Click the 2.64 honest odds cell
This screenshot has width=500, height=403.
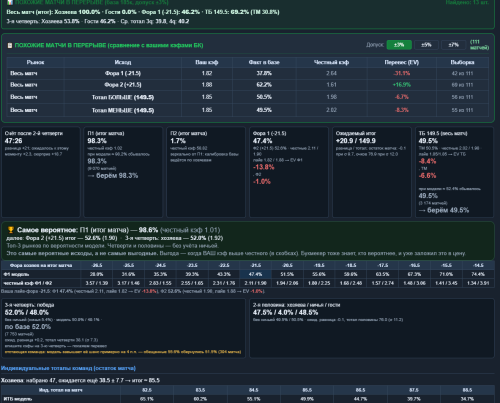[x=331, y=73]
